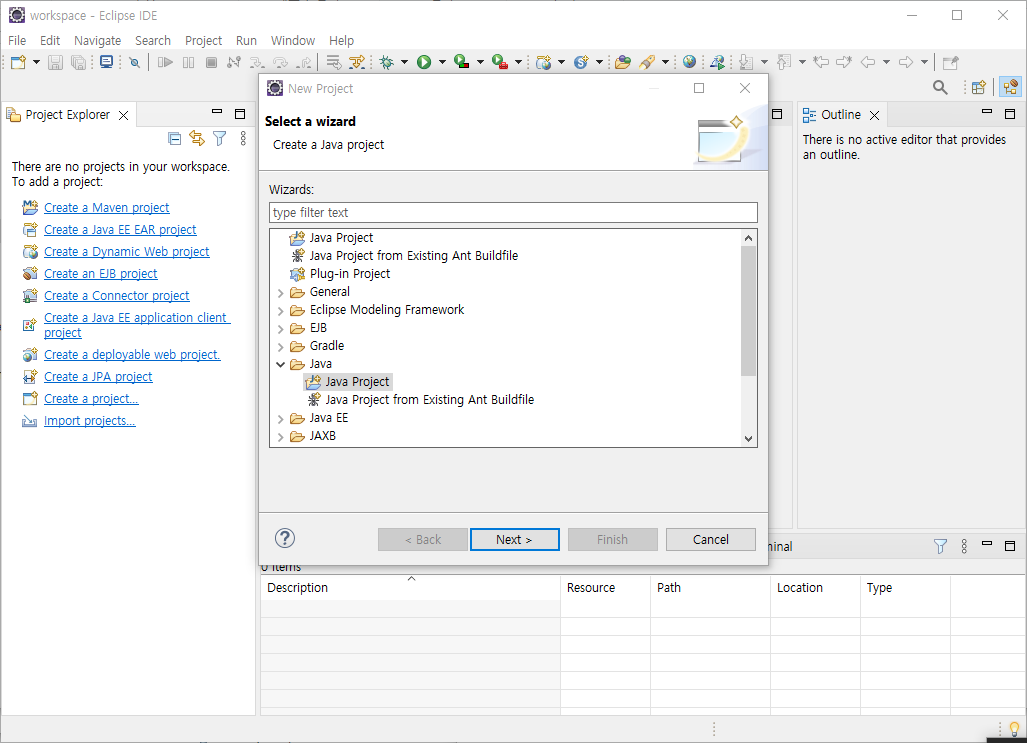This screenshot has height=743, width=1027.
Task: Click the Open Type folder icon
Action: [623, 62]
